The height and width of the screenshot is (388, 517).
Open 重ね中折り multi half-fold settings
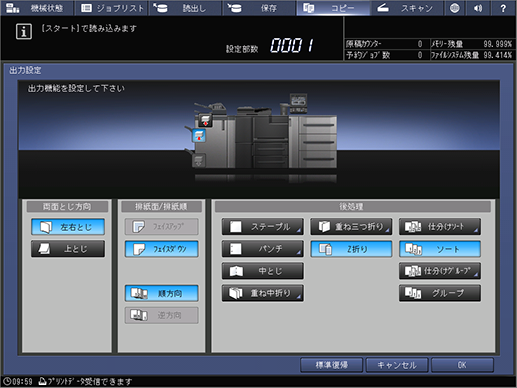263,293
